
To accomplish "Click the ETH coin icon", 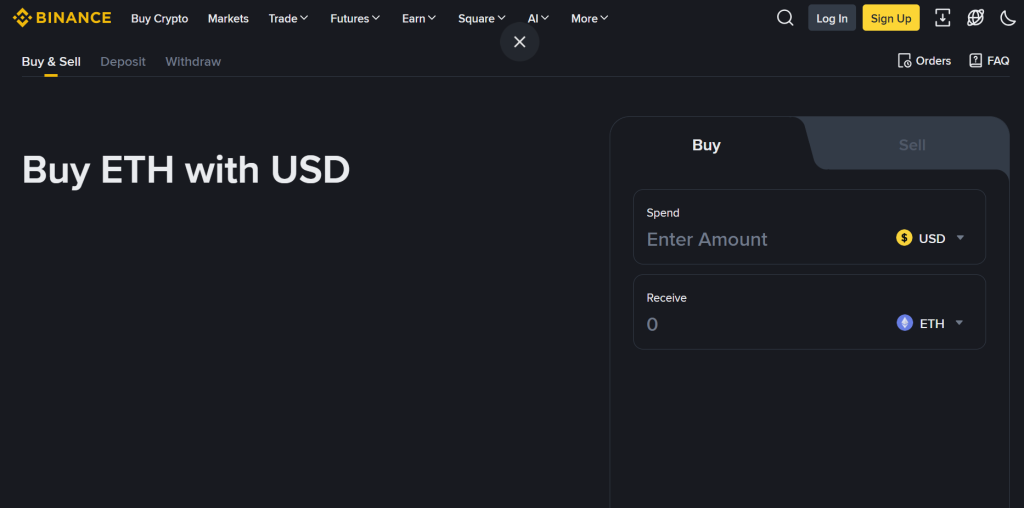I will click(904, 323).
